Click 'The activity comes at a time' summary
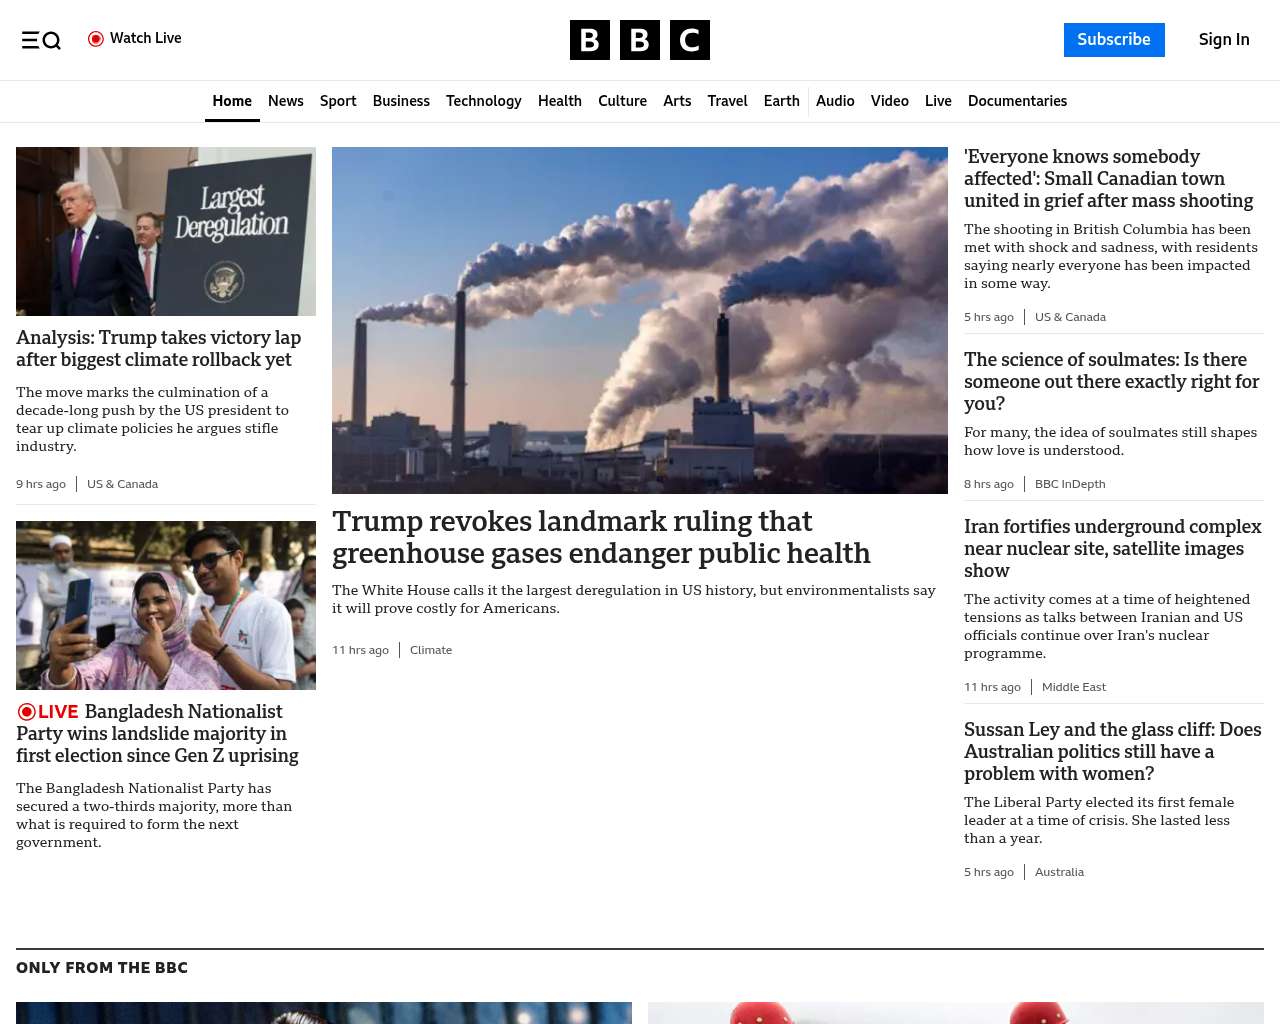Image resolution: width=1280 pixels, height=1024 pixels. pos(1107,626)
